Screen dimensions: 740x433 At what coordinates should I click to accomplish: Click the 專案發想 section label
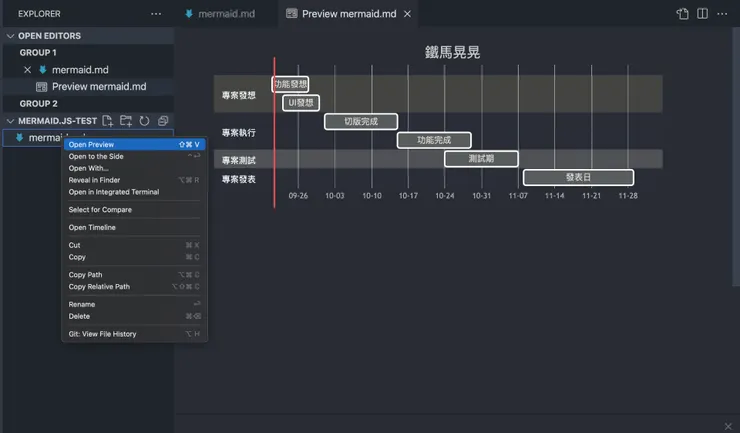coord(239,95)
